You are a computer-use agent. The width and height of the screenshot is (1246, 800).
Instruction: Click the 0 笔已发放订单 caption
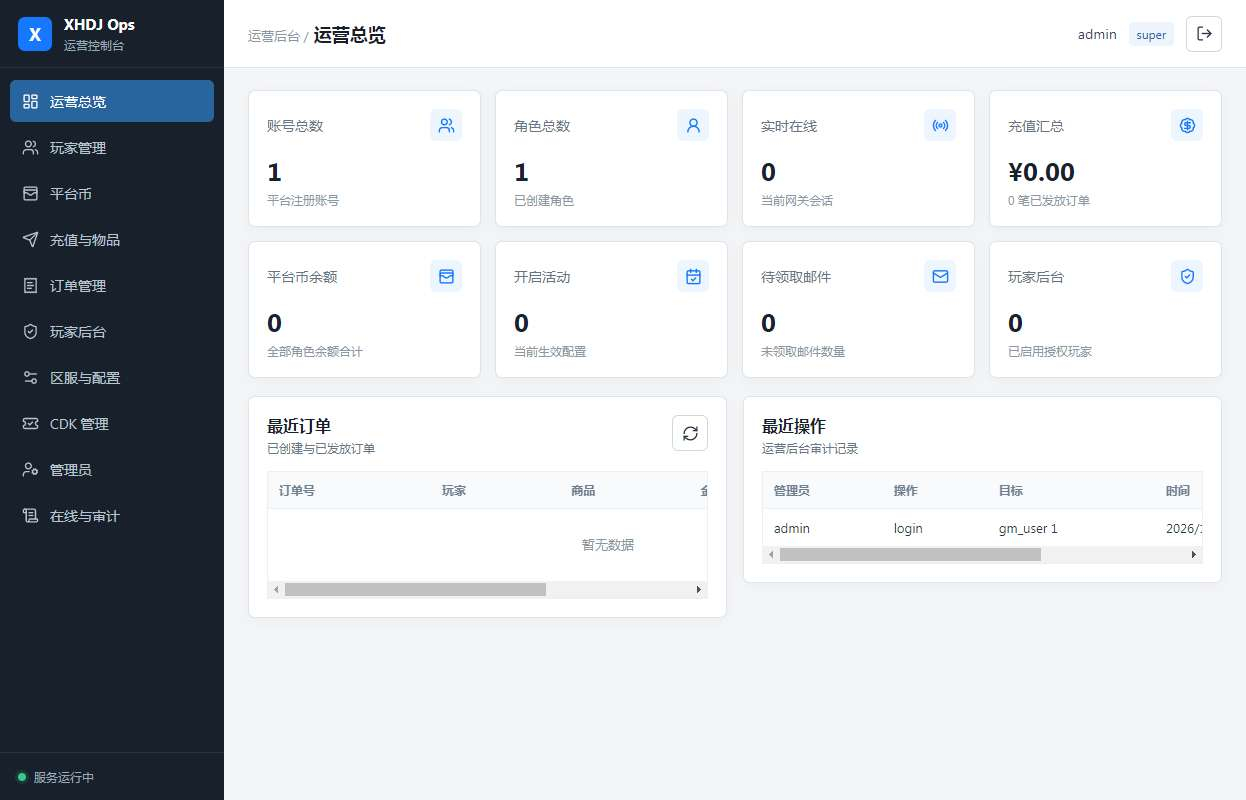coord(1049,200)
